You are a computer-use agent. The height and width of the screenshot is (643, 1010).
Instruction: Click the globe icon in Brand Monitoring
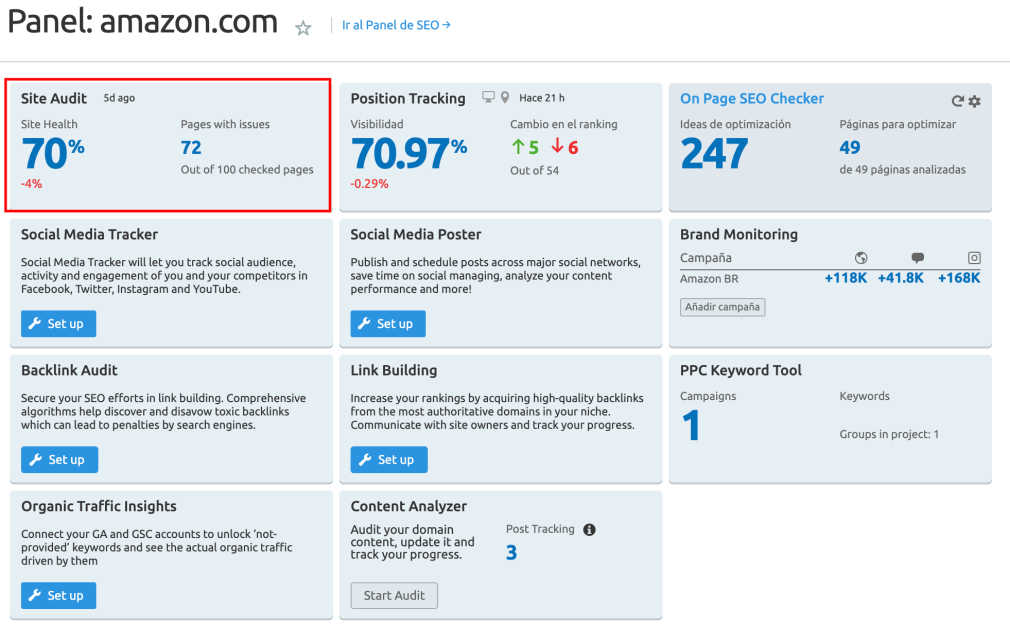click(861, 258)
